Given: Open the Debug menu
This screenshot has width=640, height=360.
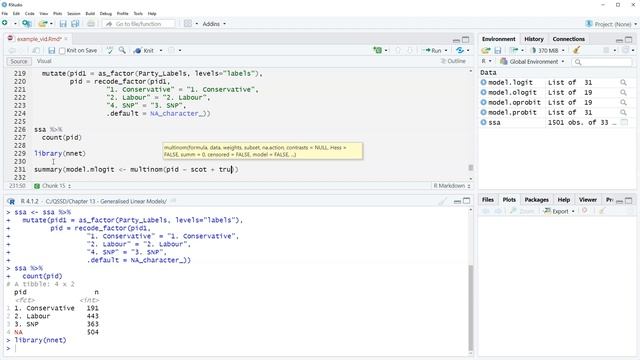Looking at the screenshot, I should pyautogui.click(x=106, y=13).
